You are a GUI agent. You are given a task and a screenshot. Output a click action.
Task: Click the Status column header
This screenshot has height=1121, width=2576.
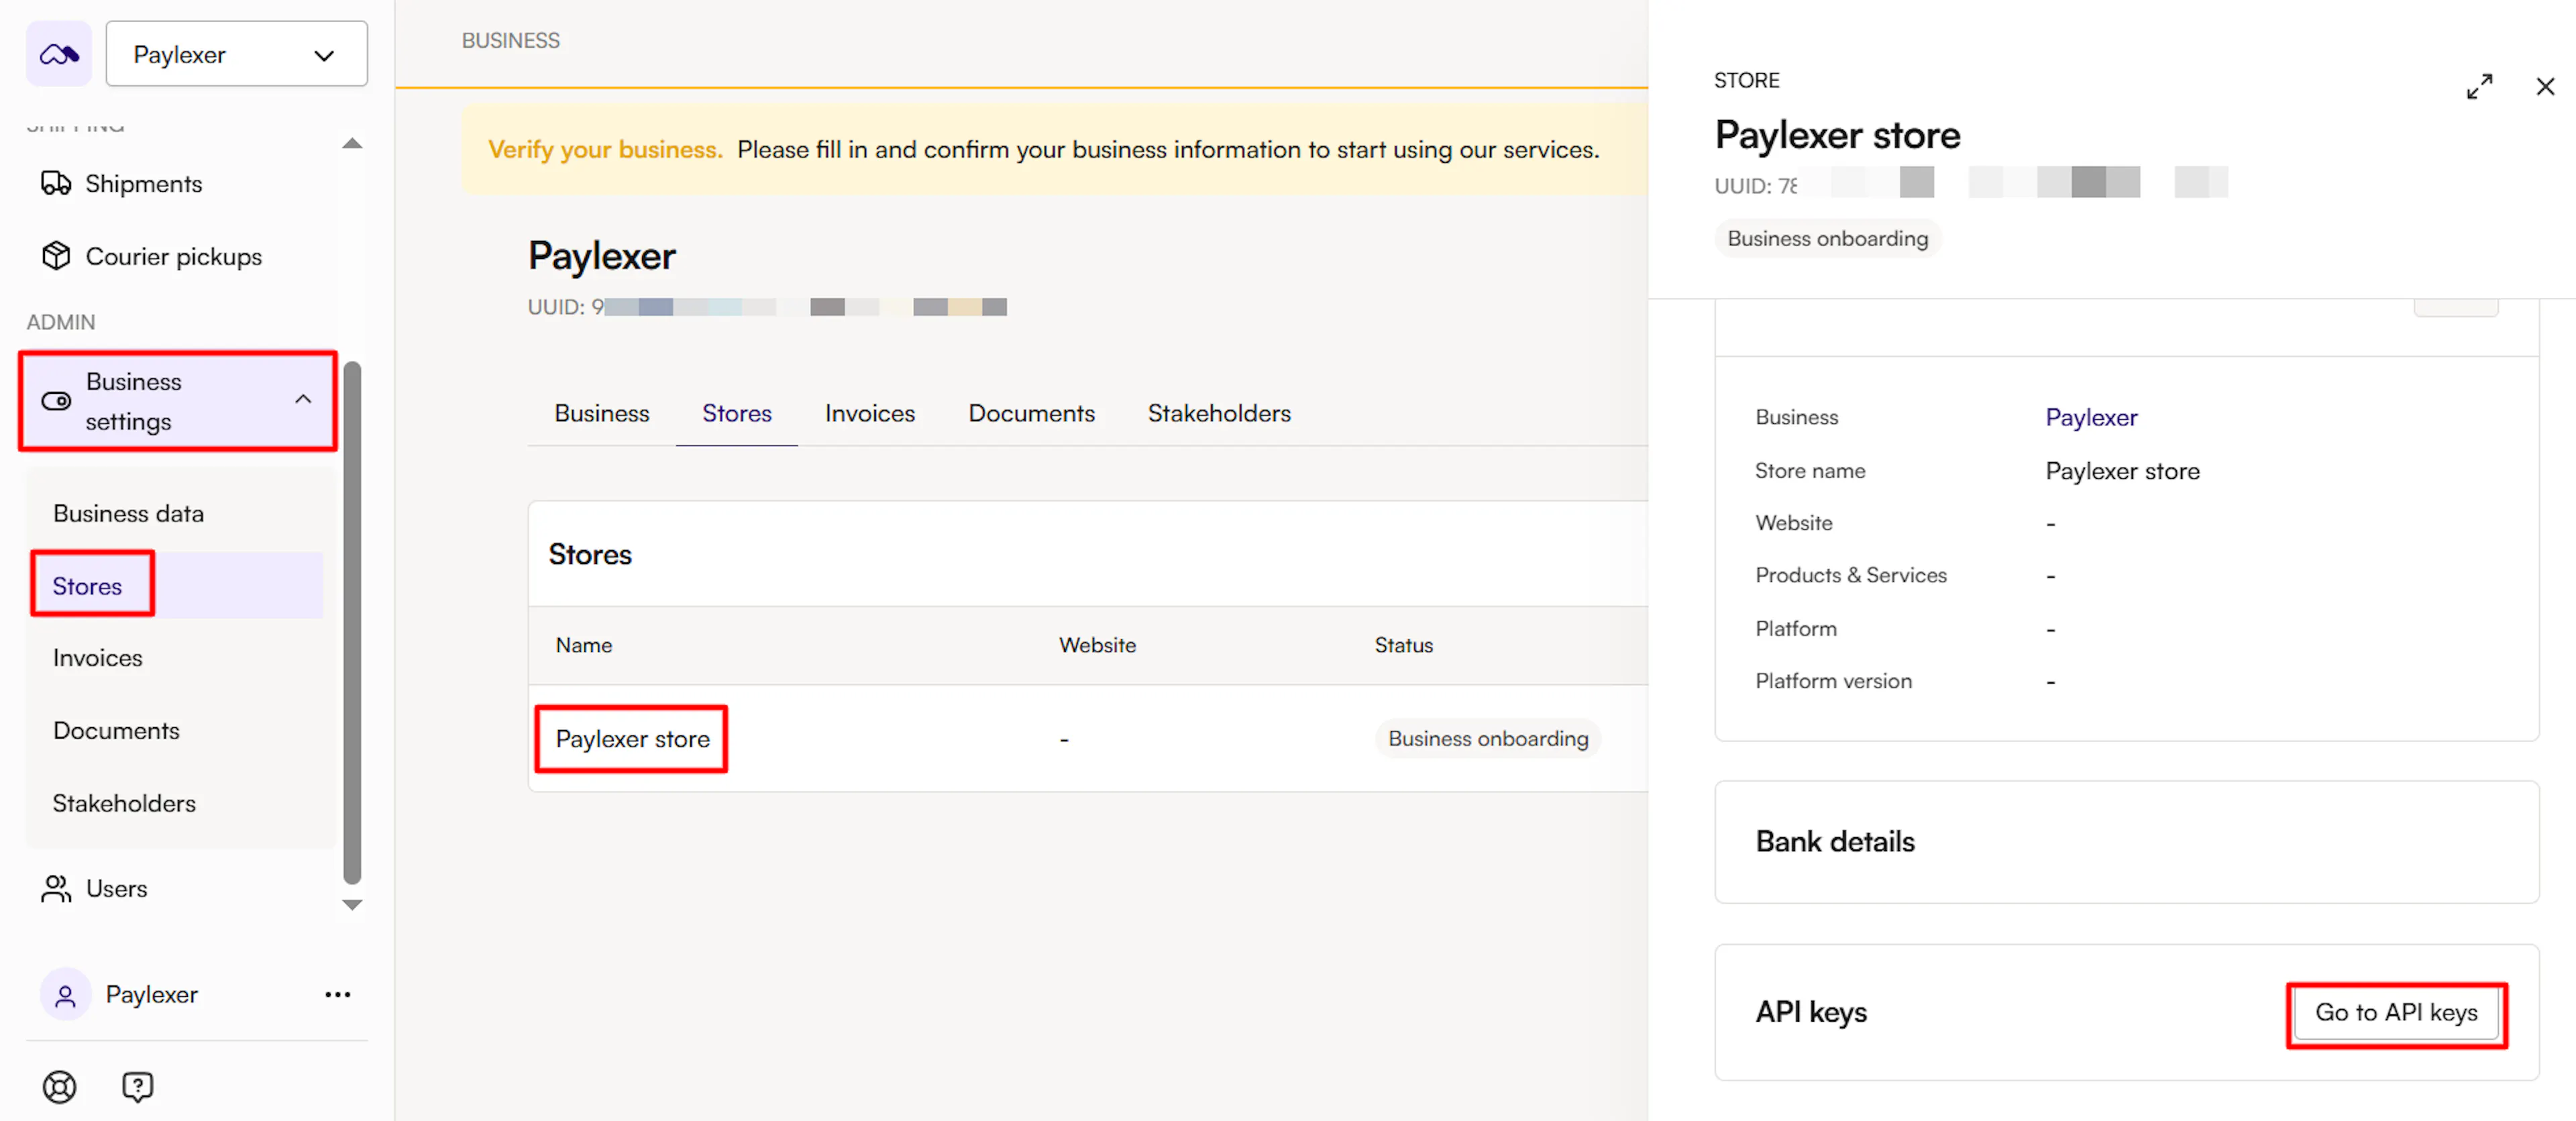(x=1403, y=646)
